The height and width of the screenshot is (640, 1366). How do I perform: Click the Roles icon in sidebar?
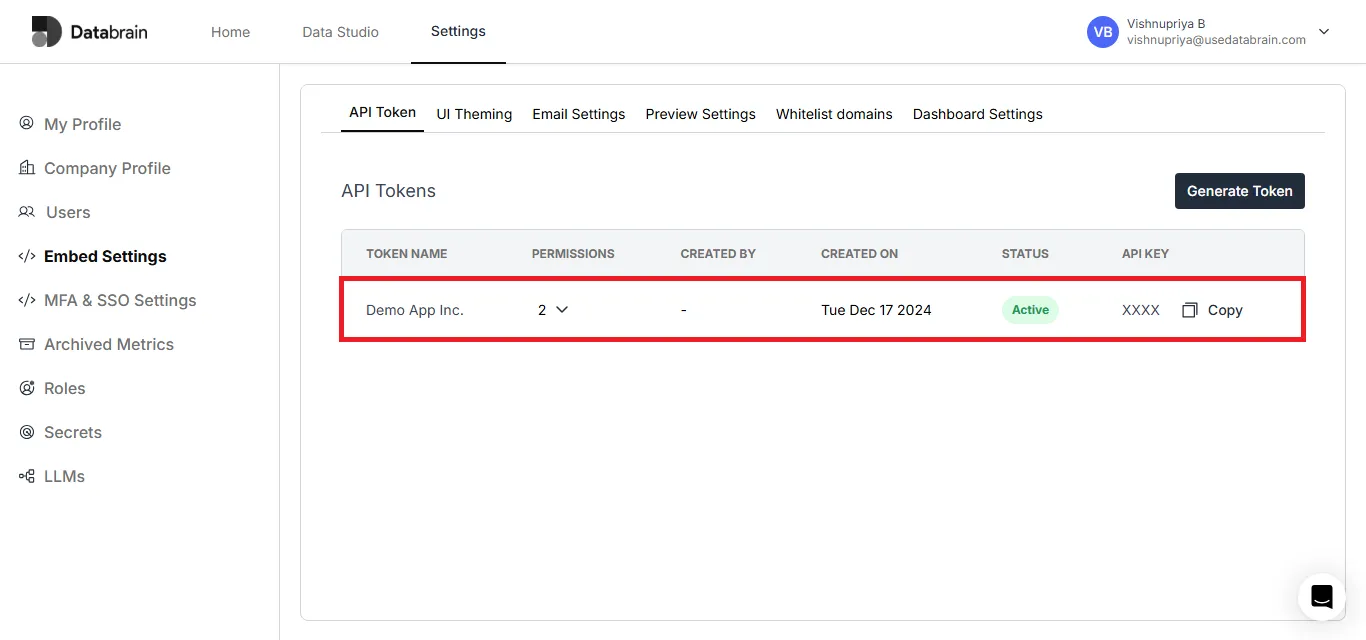27,388
